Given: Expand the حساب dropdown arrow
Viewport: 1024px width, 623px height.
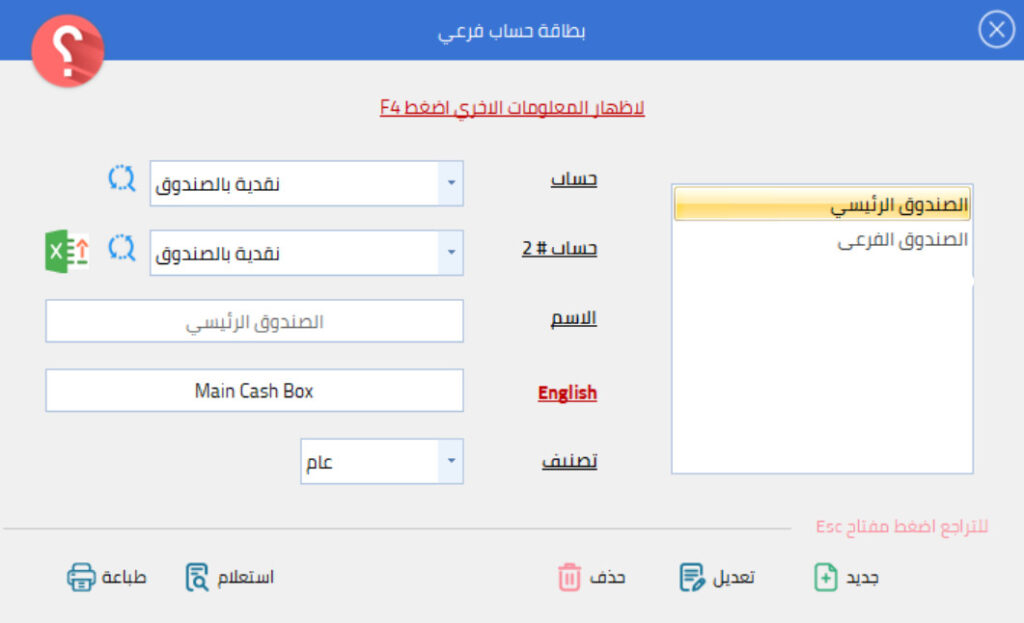Looking at the screenshot, I should pyautogui.click(x=450, y=184).
